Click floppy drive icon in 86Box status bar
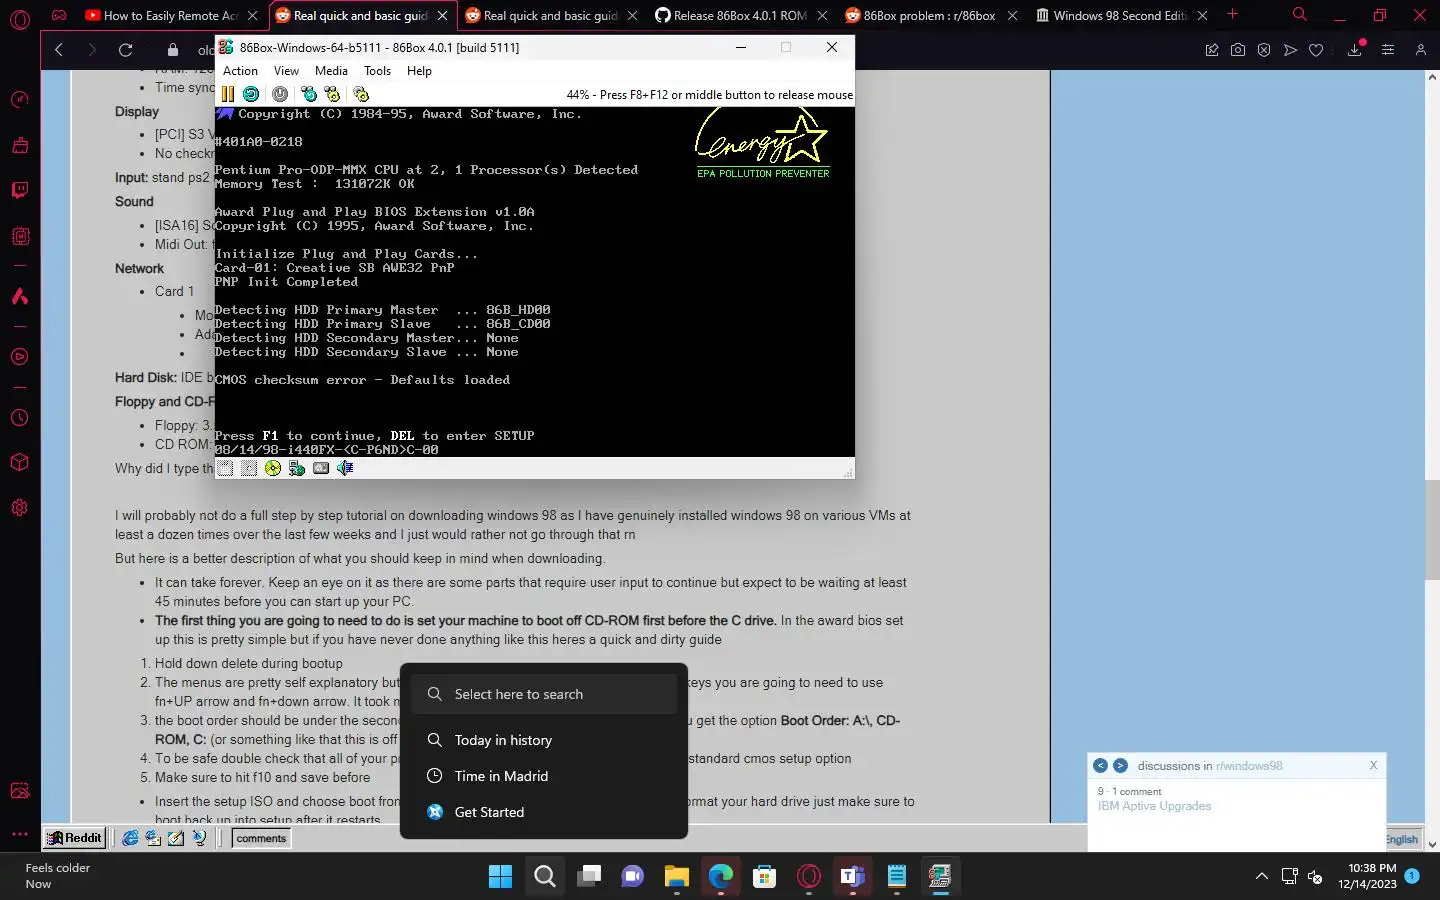 (226, 468)
